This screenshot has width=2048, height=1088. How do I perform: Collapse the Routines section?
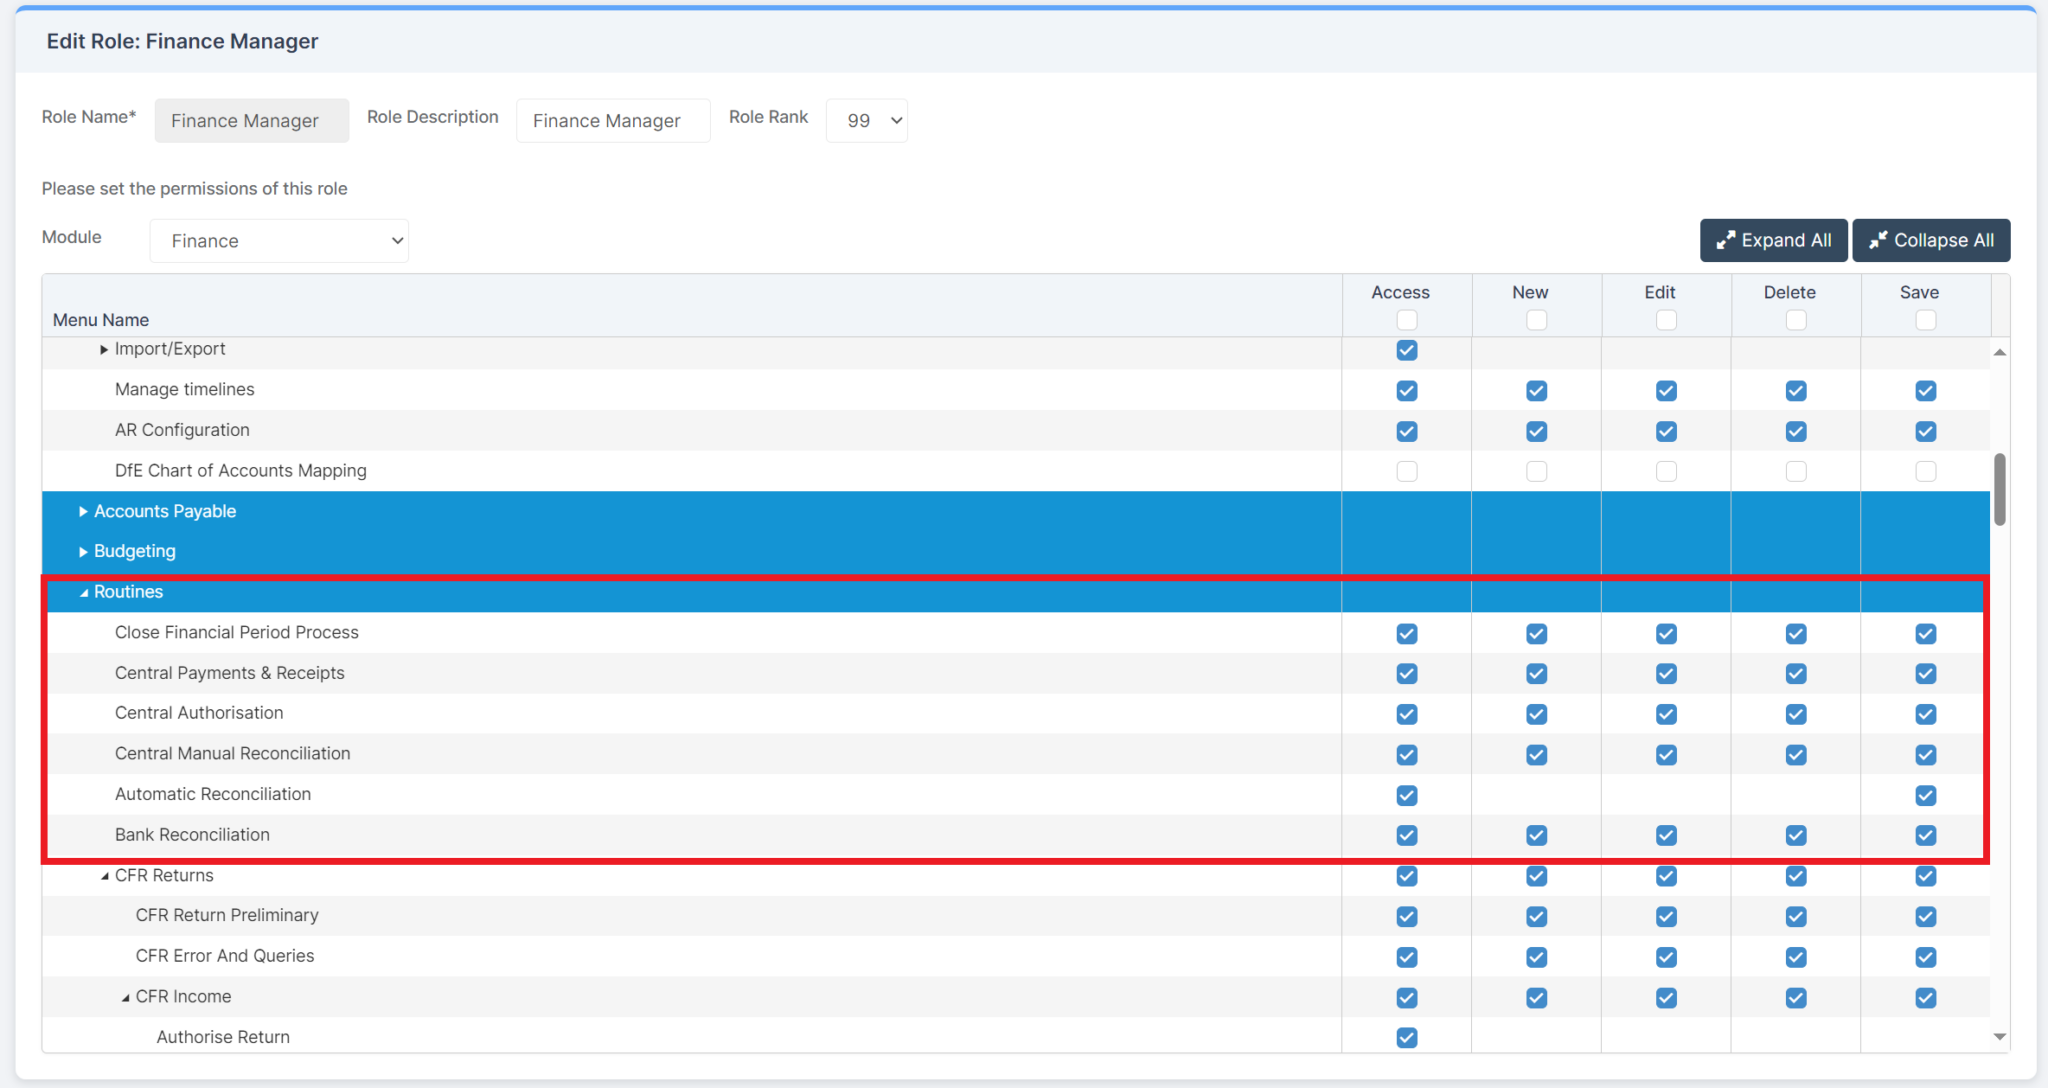(x=84, y=592)
